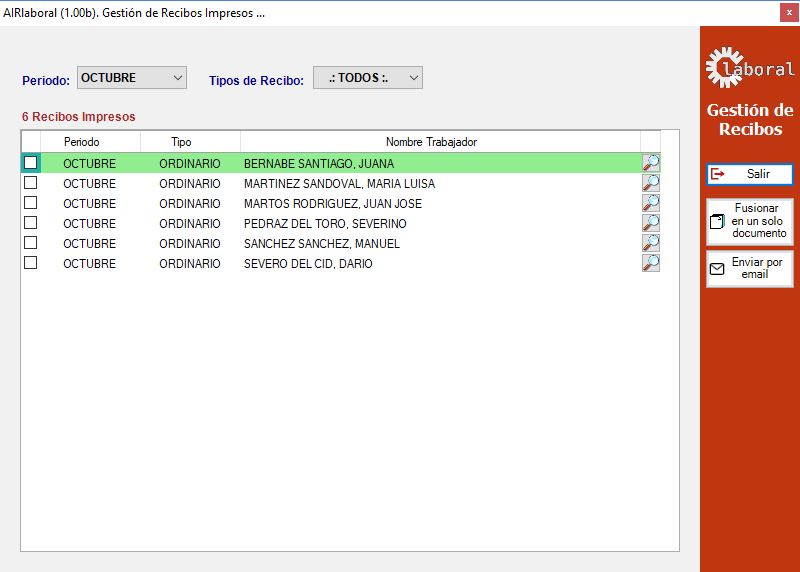Click the Tipo column header
The width and height of the screenshot is (800, 572).
(181, 142)
